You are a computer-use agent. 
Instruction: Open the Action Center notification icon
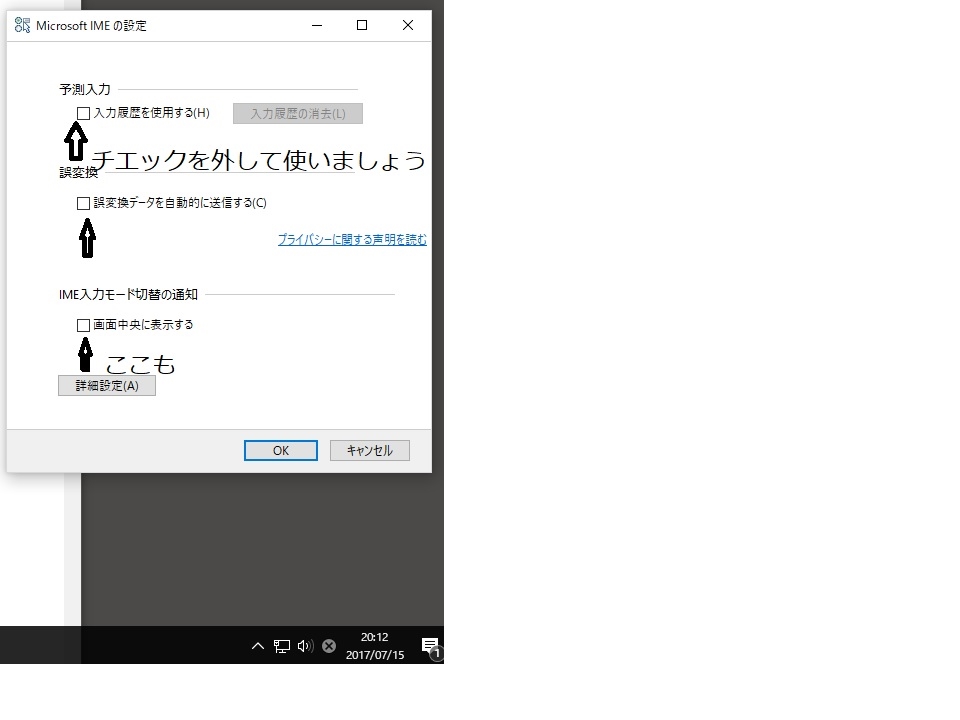click(x=430, y=647)
